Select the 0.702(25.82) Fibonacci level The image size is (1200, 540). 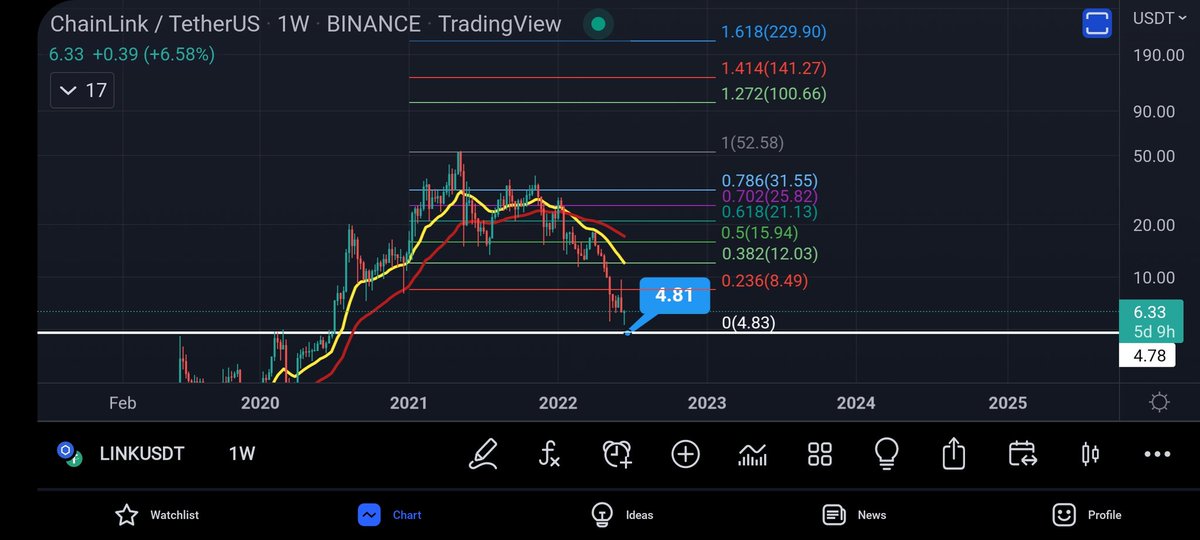769,197
